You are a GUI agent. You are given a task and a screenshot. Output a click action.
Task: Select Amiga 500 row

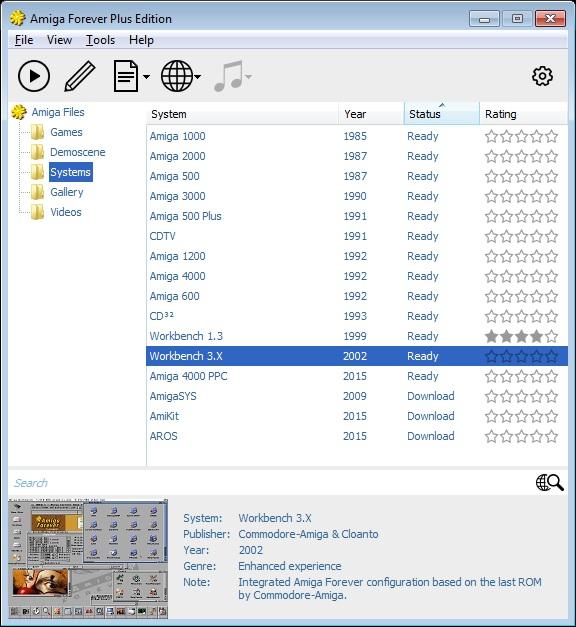357,176
